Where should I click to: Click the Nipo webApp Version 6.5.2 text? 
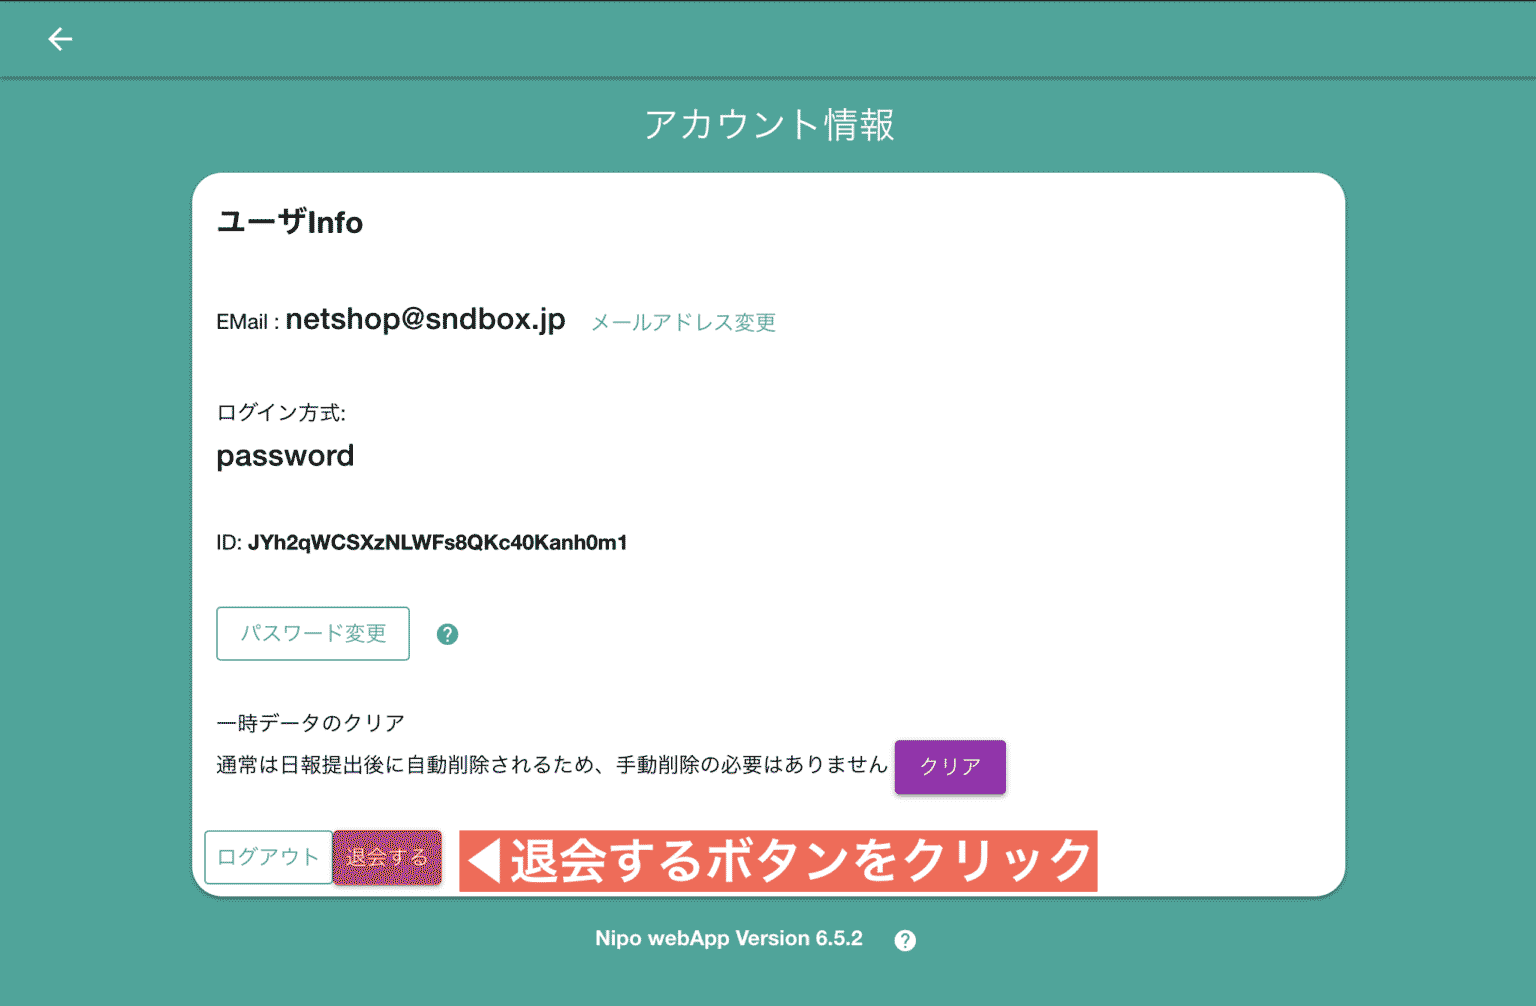[728, 939]
